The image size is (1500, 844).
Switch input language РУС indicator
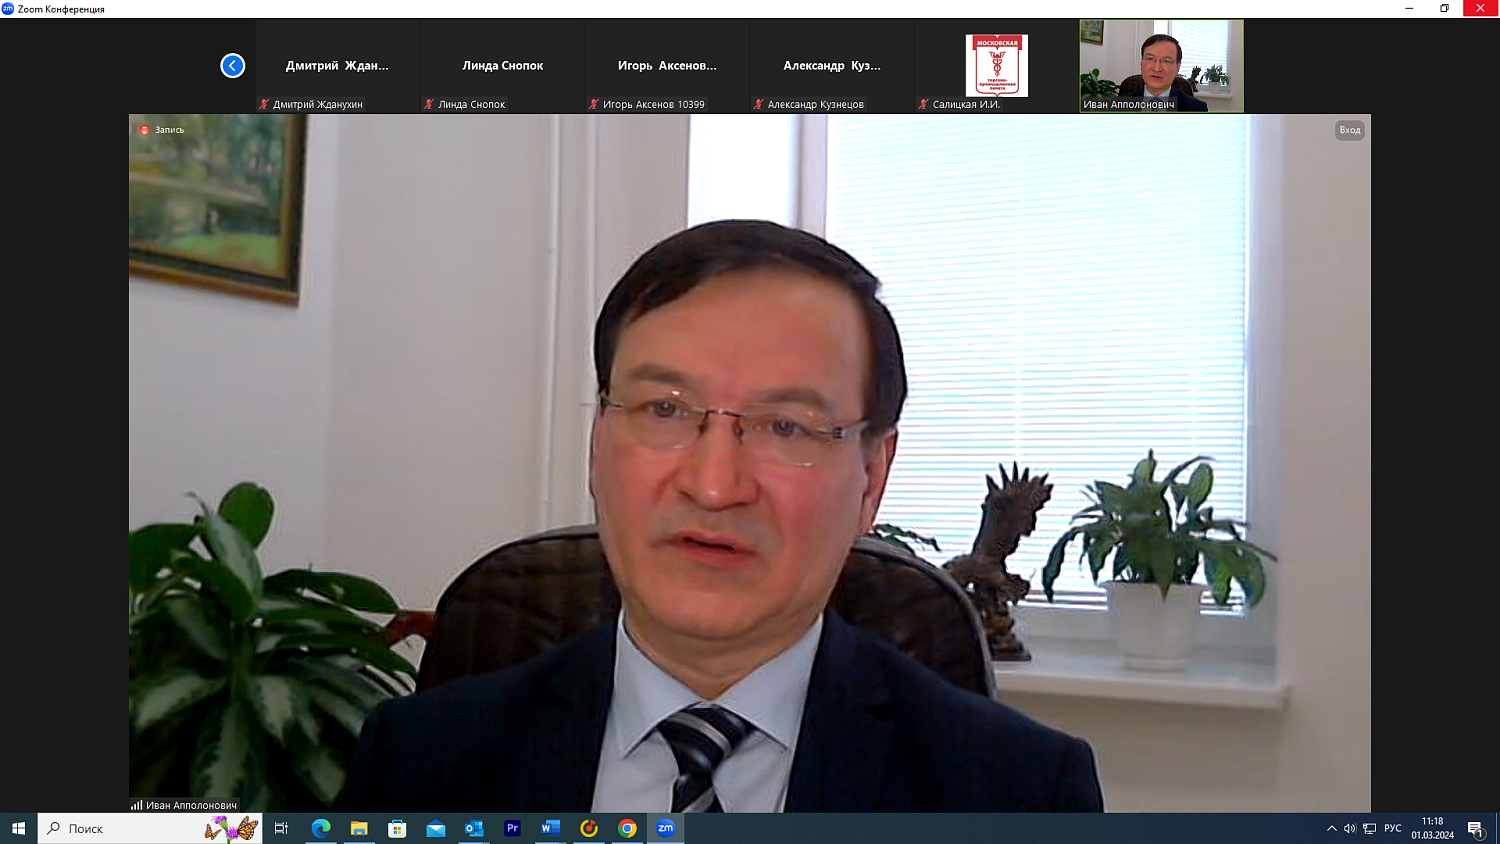[1392, 828]
